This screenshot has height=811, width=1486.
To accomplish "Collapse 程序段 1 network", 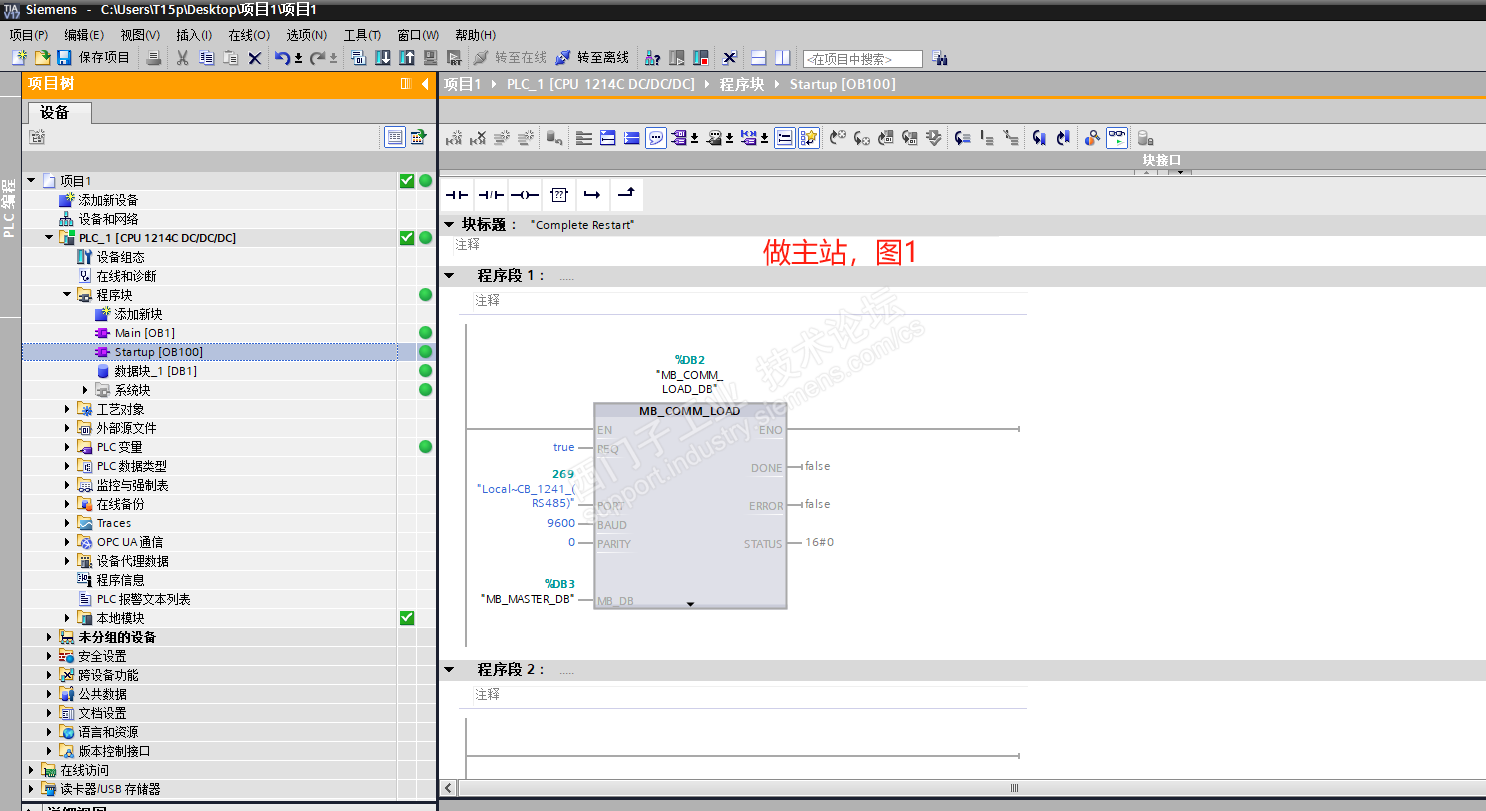I will click(449, 276).
